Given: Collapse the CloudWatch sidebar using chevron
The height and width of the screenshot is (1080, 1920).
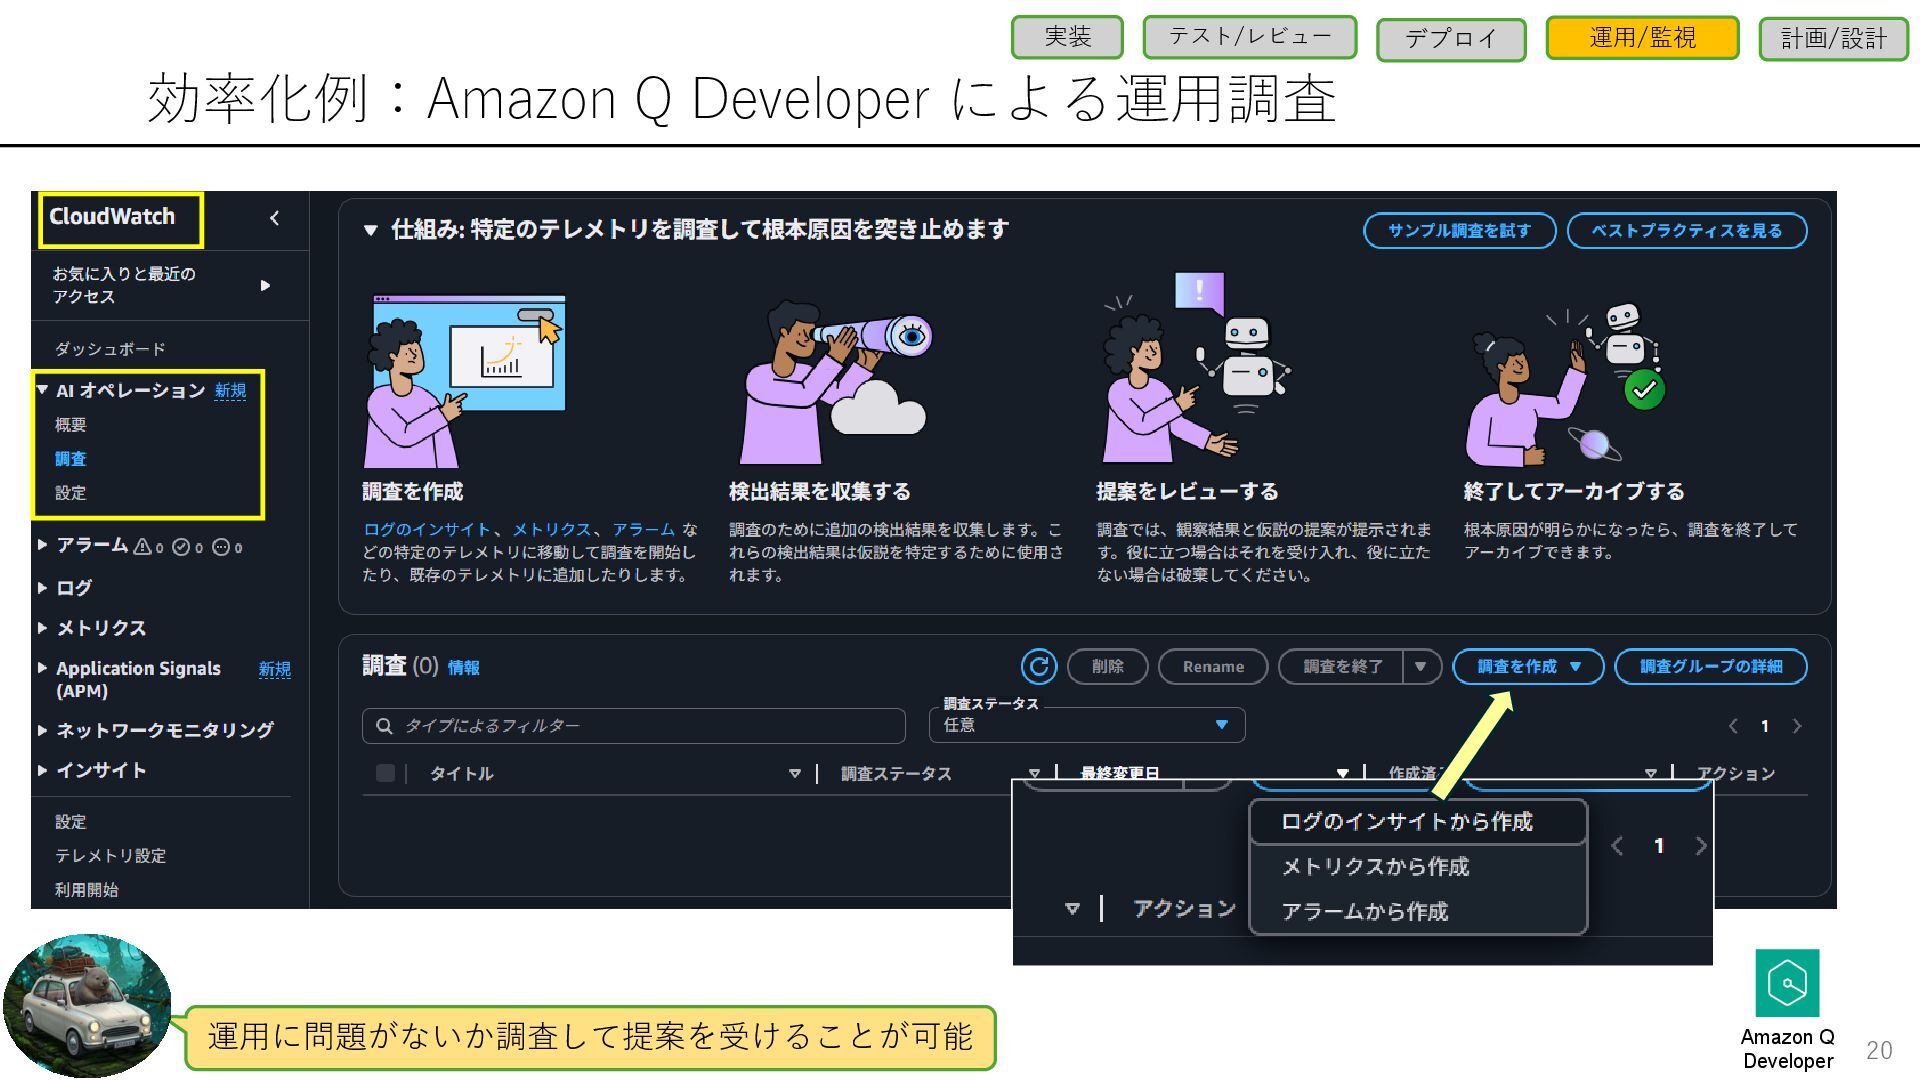Looking at the screenshot, I should point(274,218).
